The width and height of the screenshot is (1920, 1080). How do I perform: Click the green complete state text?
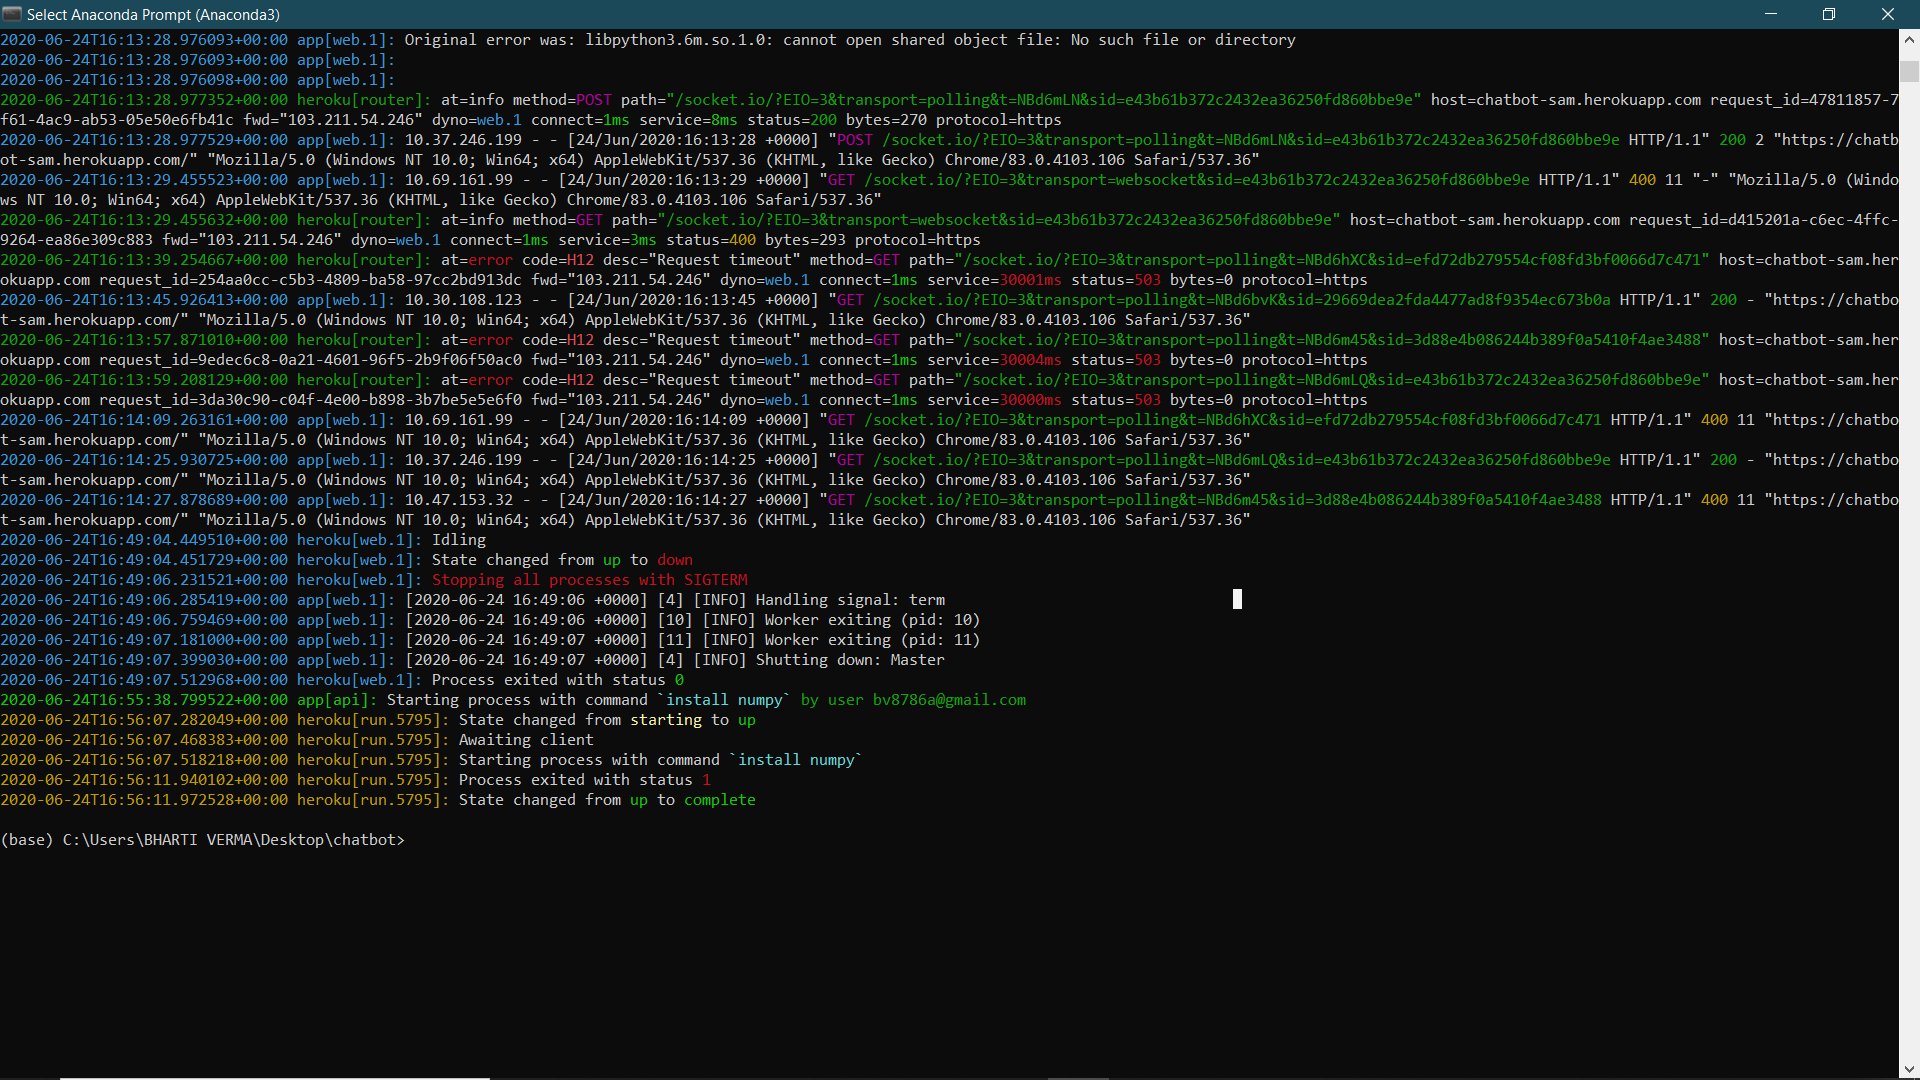tap(719, 800)
